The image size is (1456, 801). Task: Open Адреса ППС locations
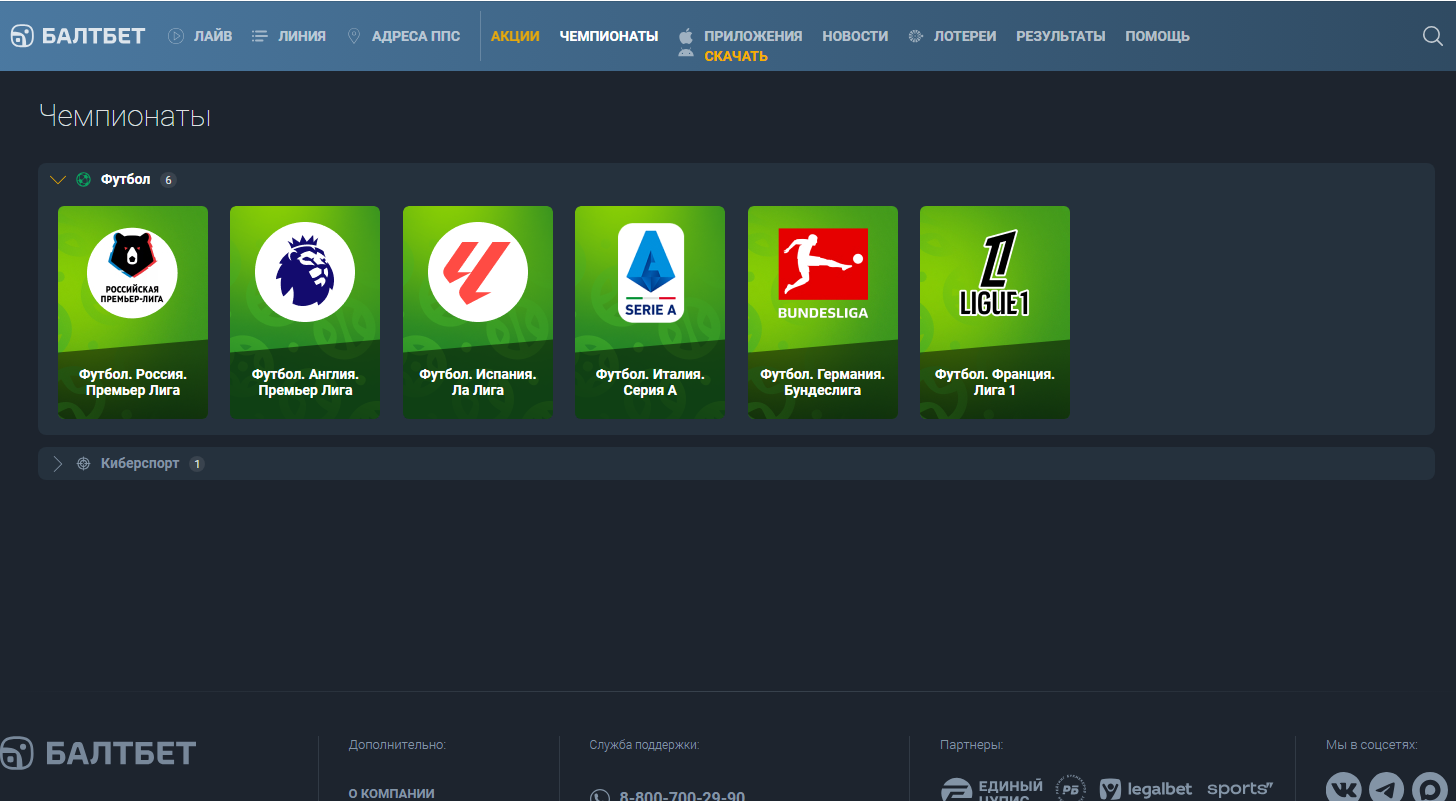point(404,36)
